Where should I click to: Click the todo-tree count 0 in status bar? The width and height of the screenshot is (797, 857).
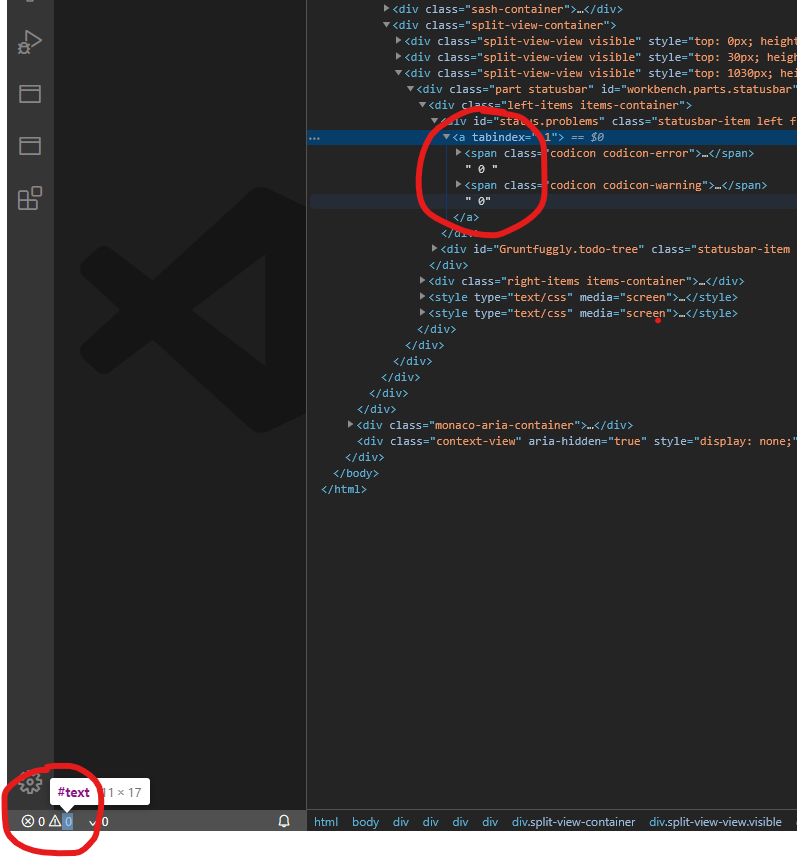click(x=105, y=821)
